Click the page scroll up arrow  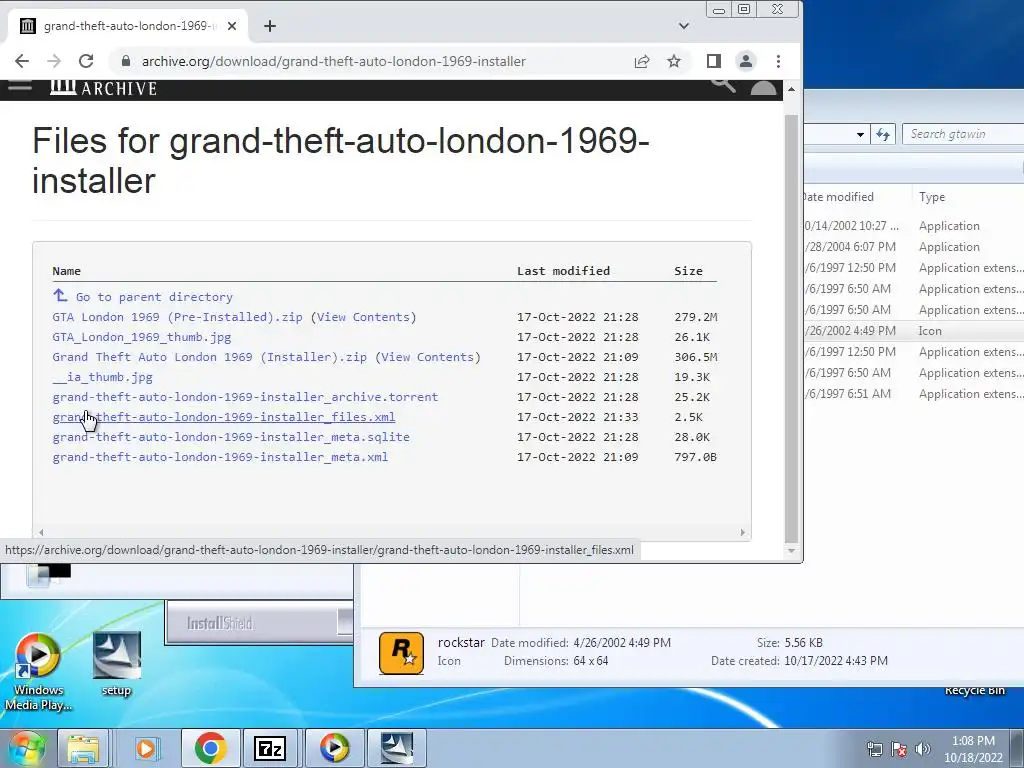(792, 89)
